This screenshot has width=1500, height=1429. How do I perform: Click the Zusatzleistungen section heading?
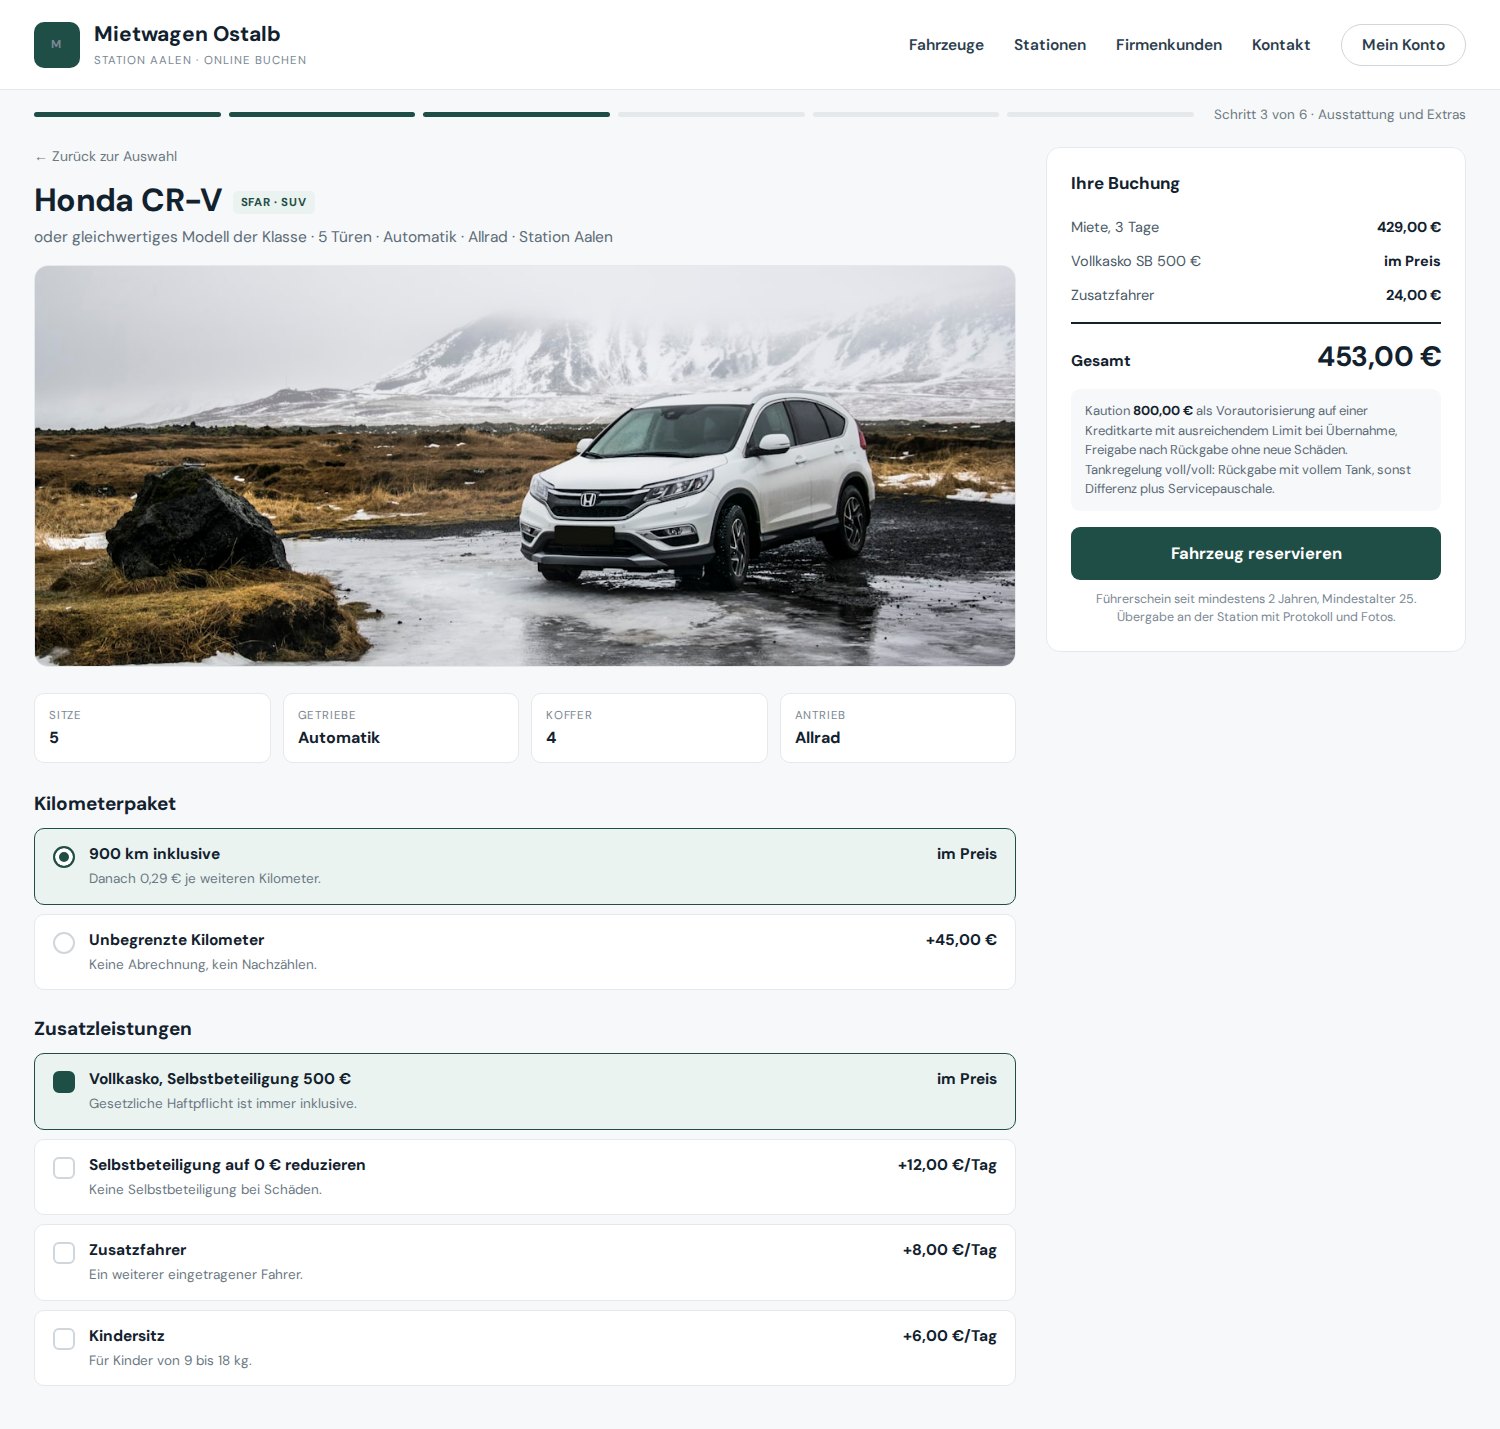(x=113, y=1029)
